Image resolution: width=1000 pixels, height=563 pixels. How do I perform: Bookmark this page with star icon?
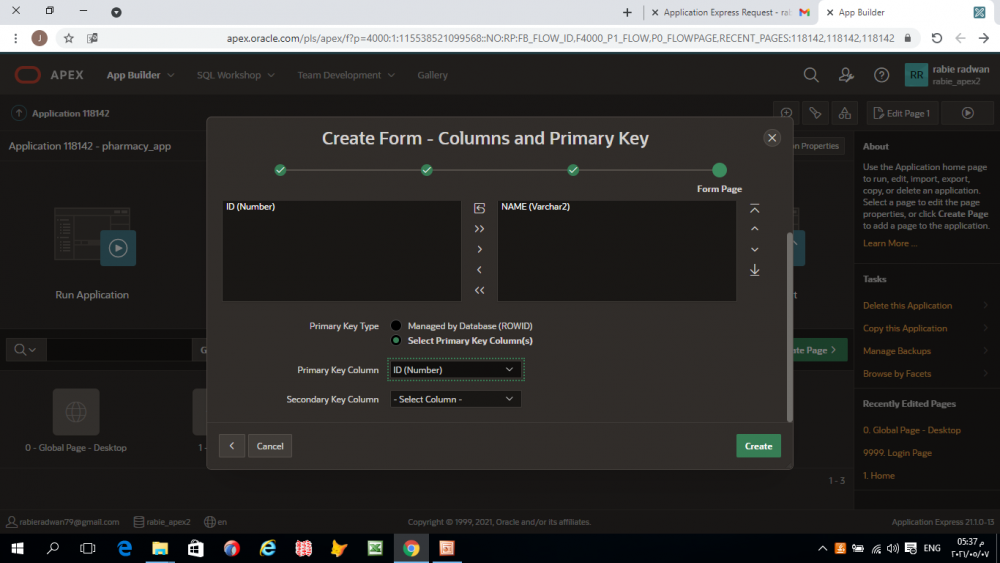pyautogui.click(x=69, y=38)
